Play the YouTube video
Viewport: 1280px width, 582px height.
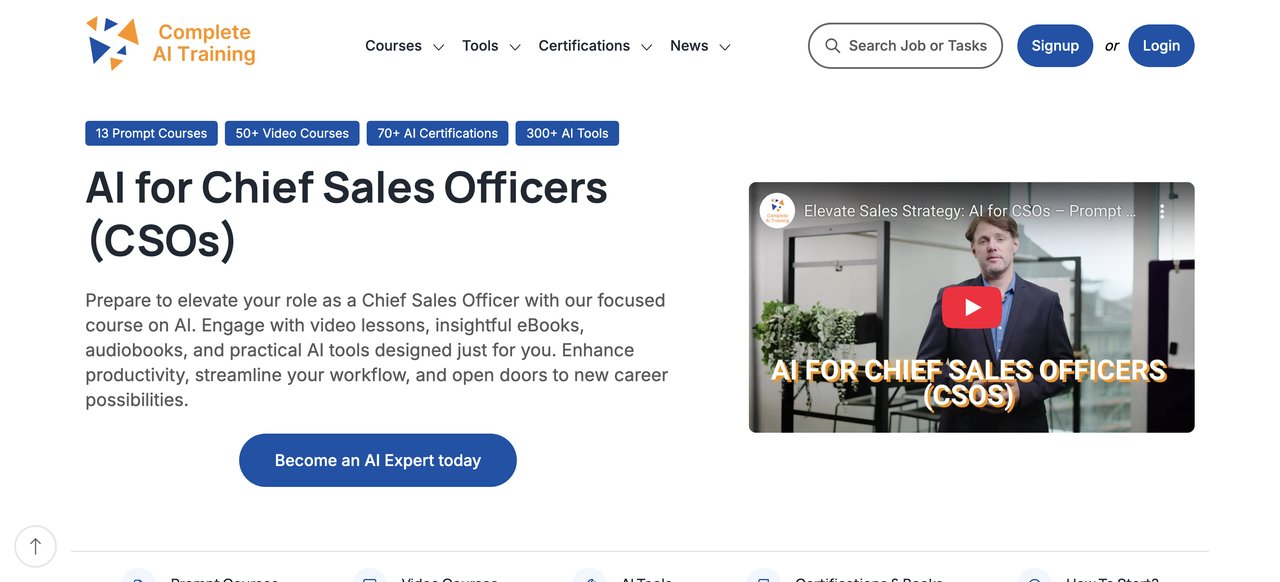971,308
